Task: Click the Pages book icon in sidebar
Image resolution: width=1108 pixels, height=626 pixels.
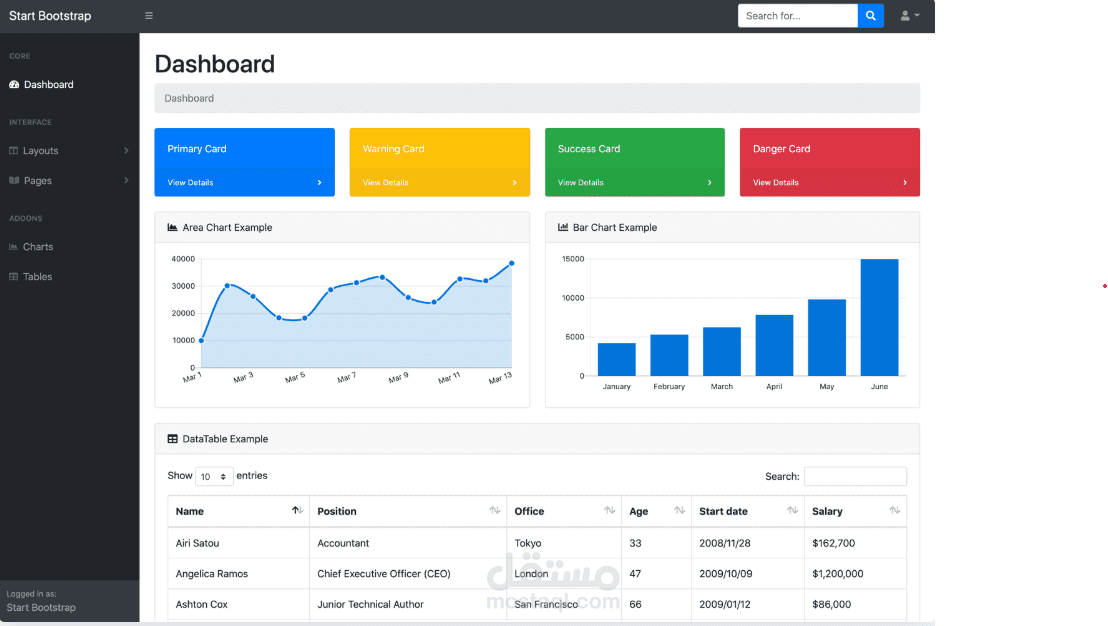Action: (x=13, y=180)
